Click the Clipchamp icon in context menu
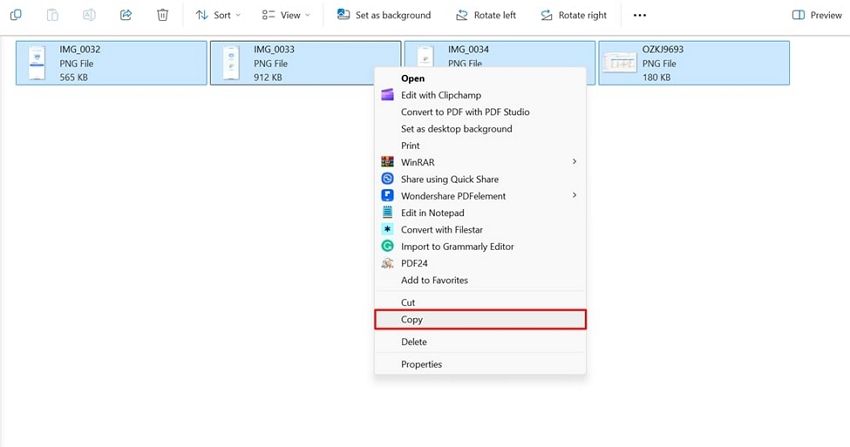This screenshot has height=447, width=850. point(388,95)
